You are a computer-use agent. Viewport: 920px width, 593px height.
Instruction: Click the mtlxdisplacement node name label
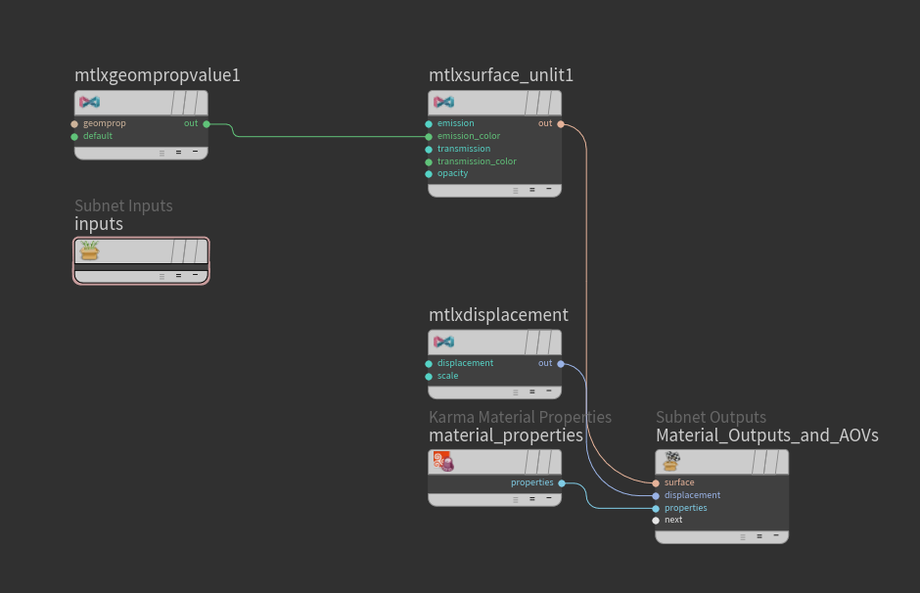pos(498,315)
